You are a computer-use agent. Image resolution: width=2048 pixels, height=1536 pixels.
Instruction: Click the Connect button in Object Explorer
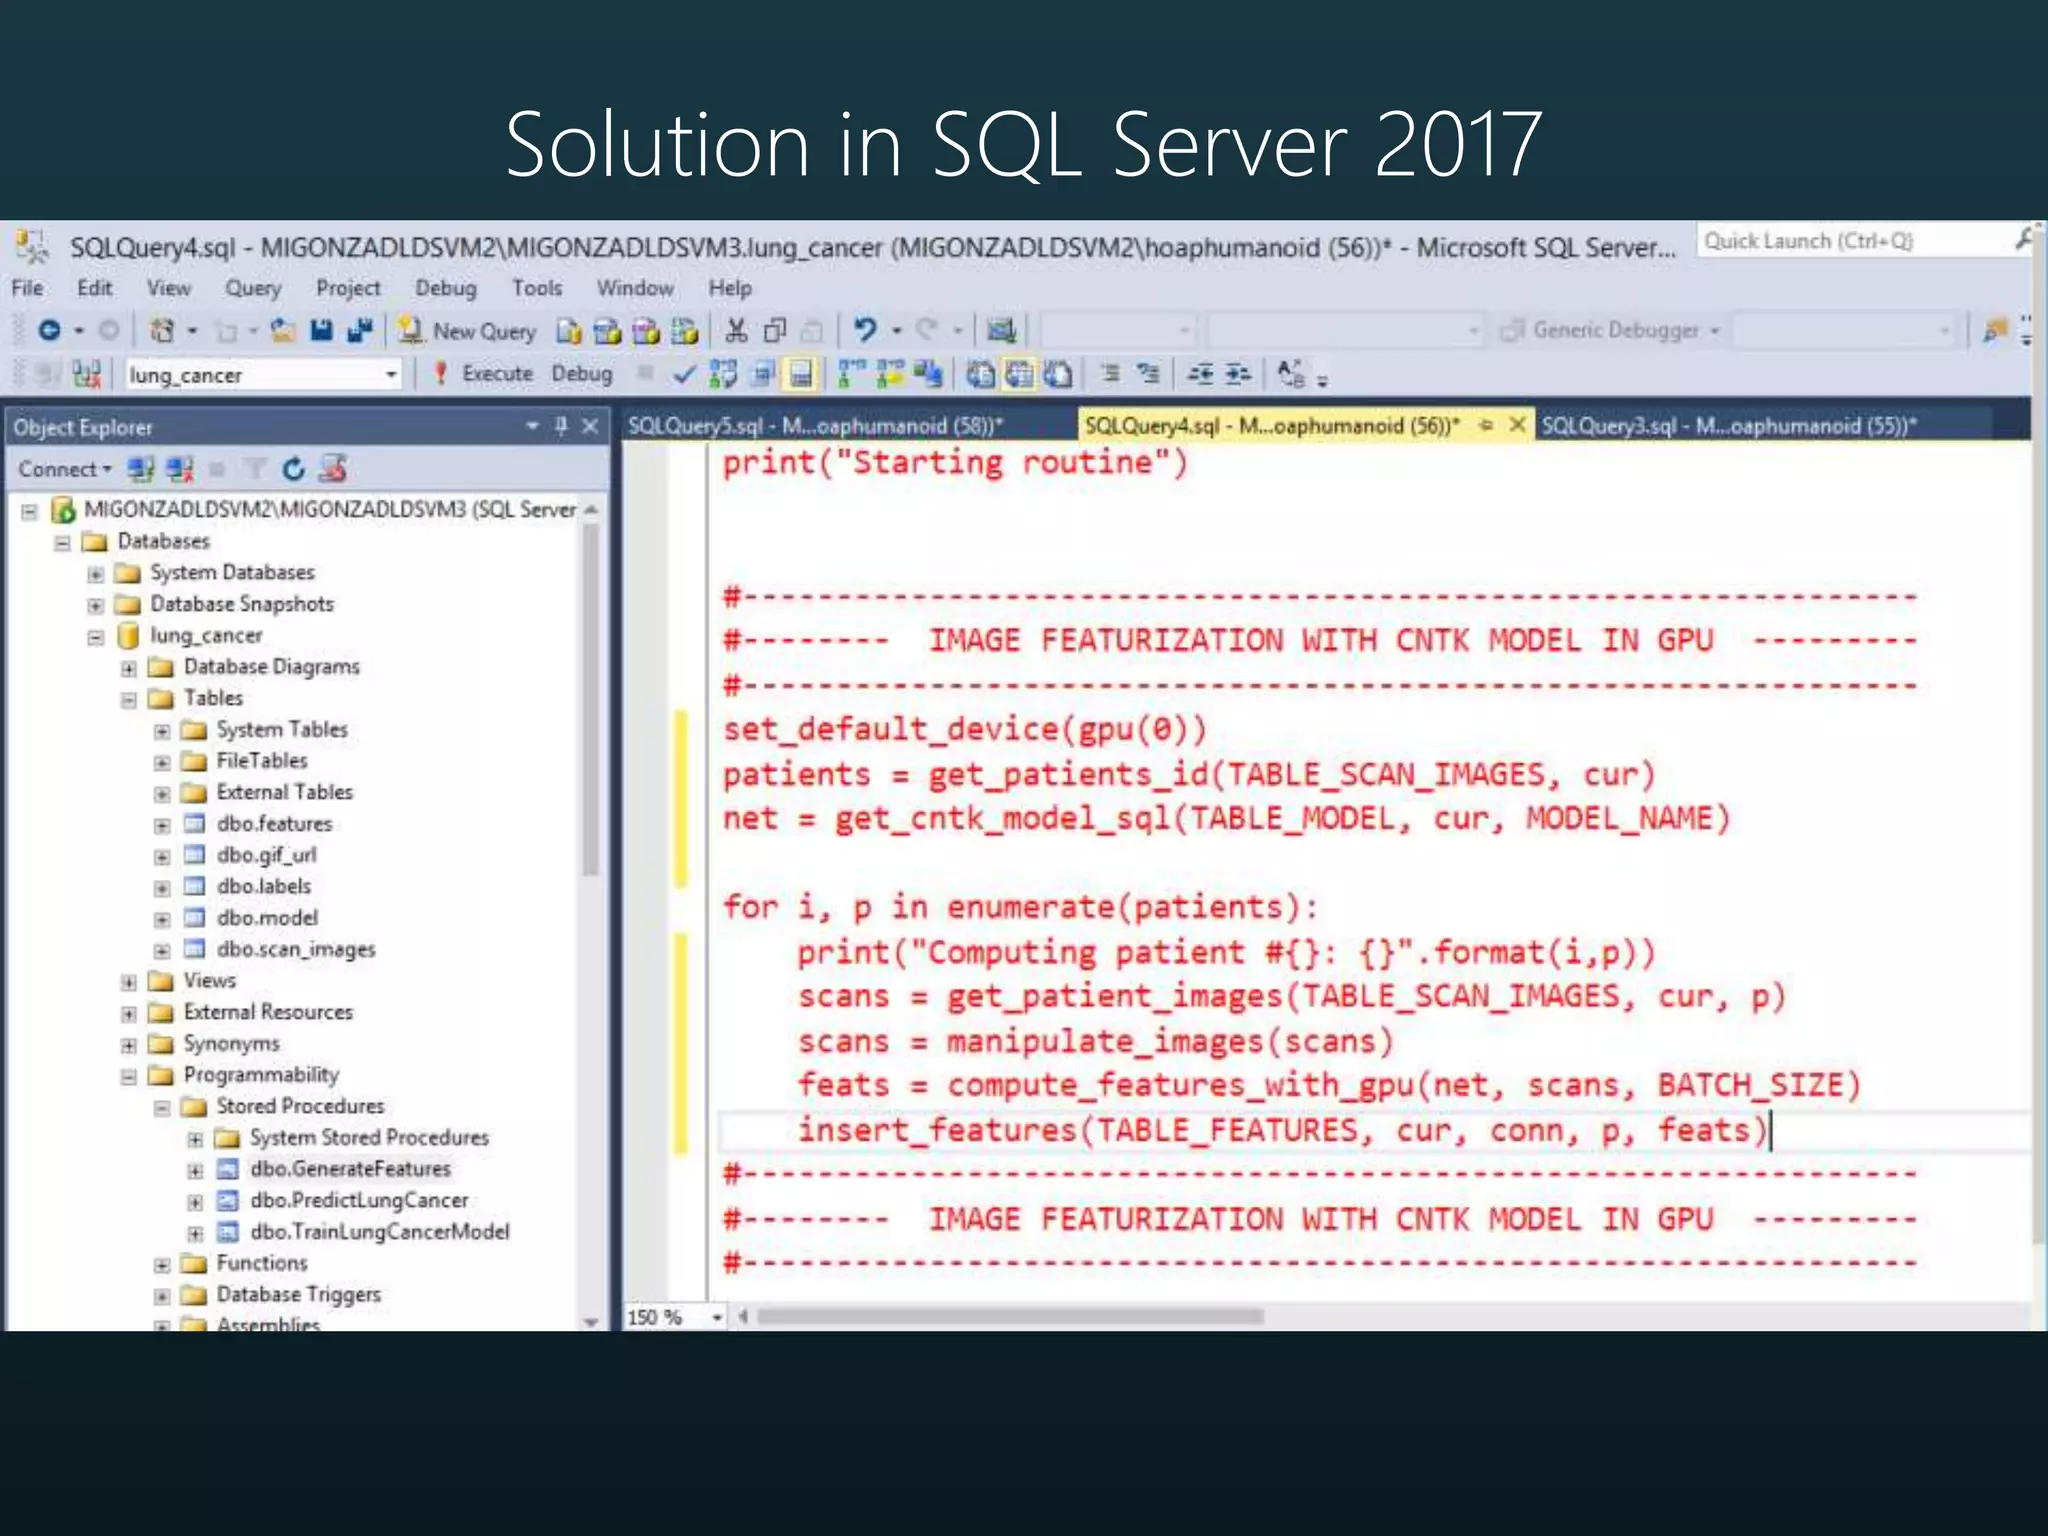point(65,469)
